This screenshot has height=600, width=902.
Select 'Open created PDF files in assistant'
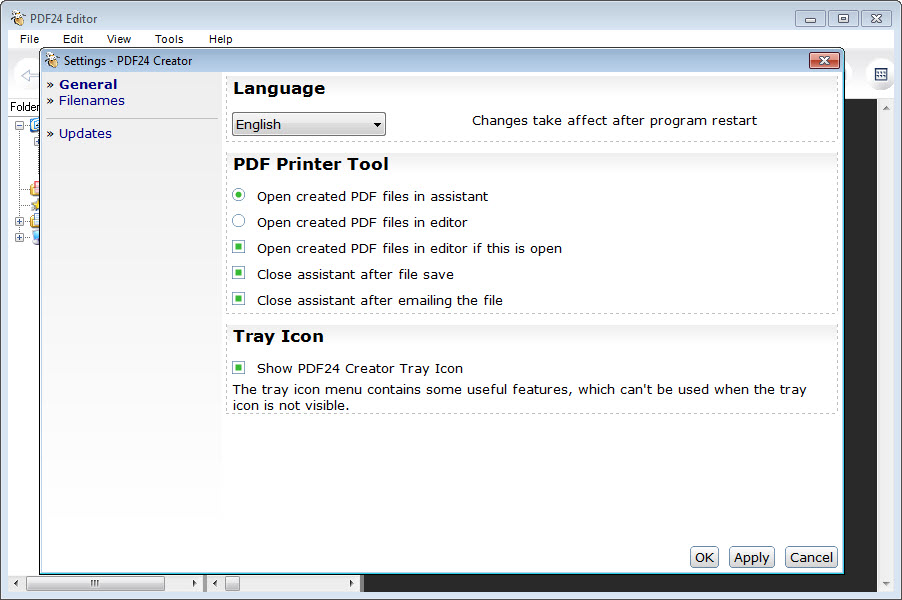point(239,196)
